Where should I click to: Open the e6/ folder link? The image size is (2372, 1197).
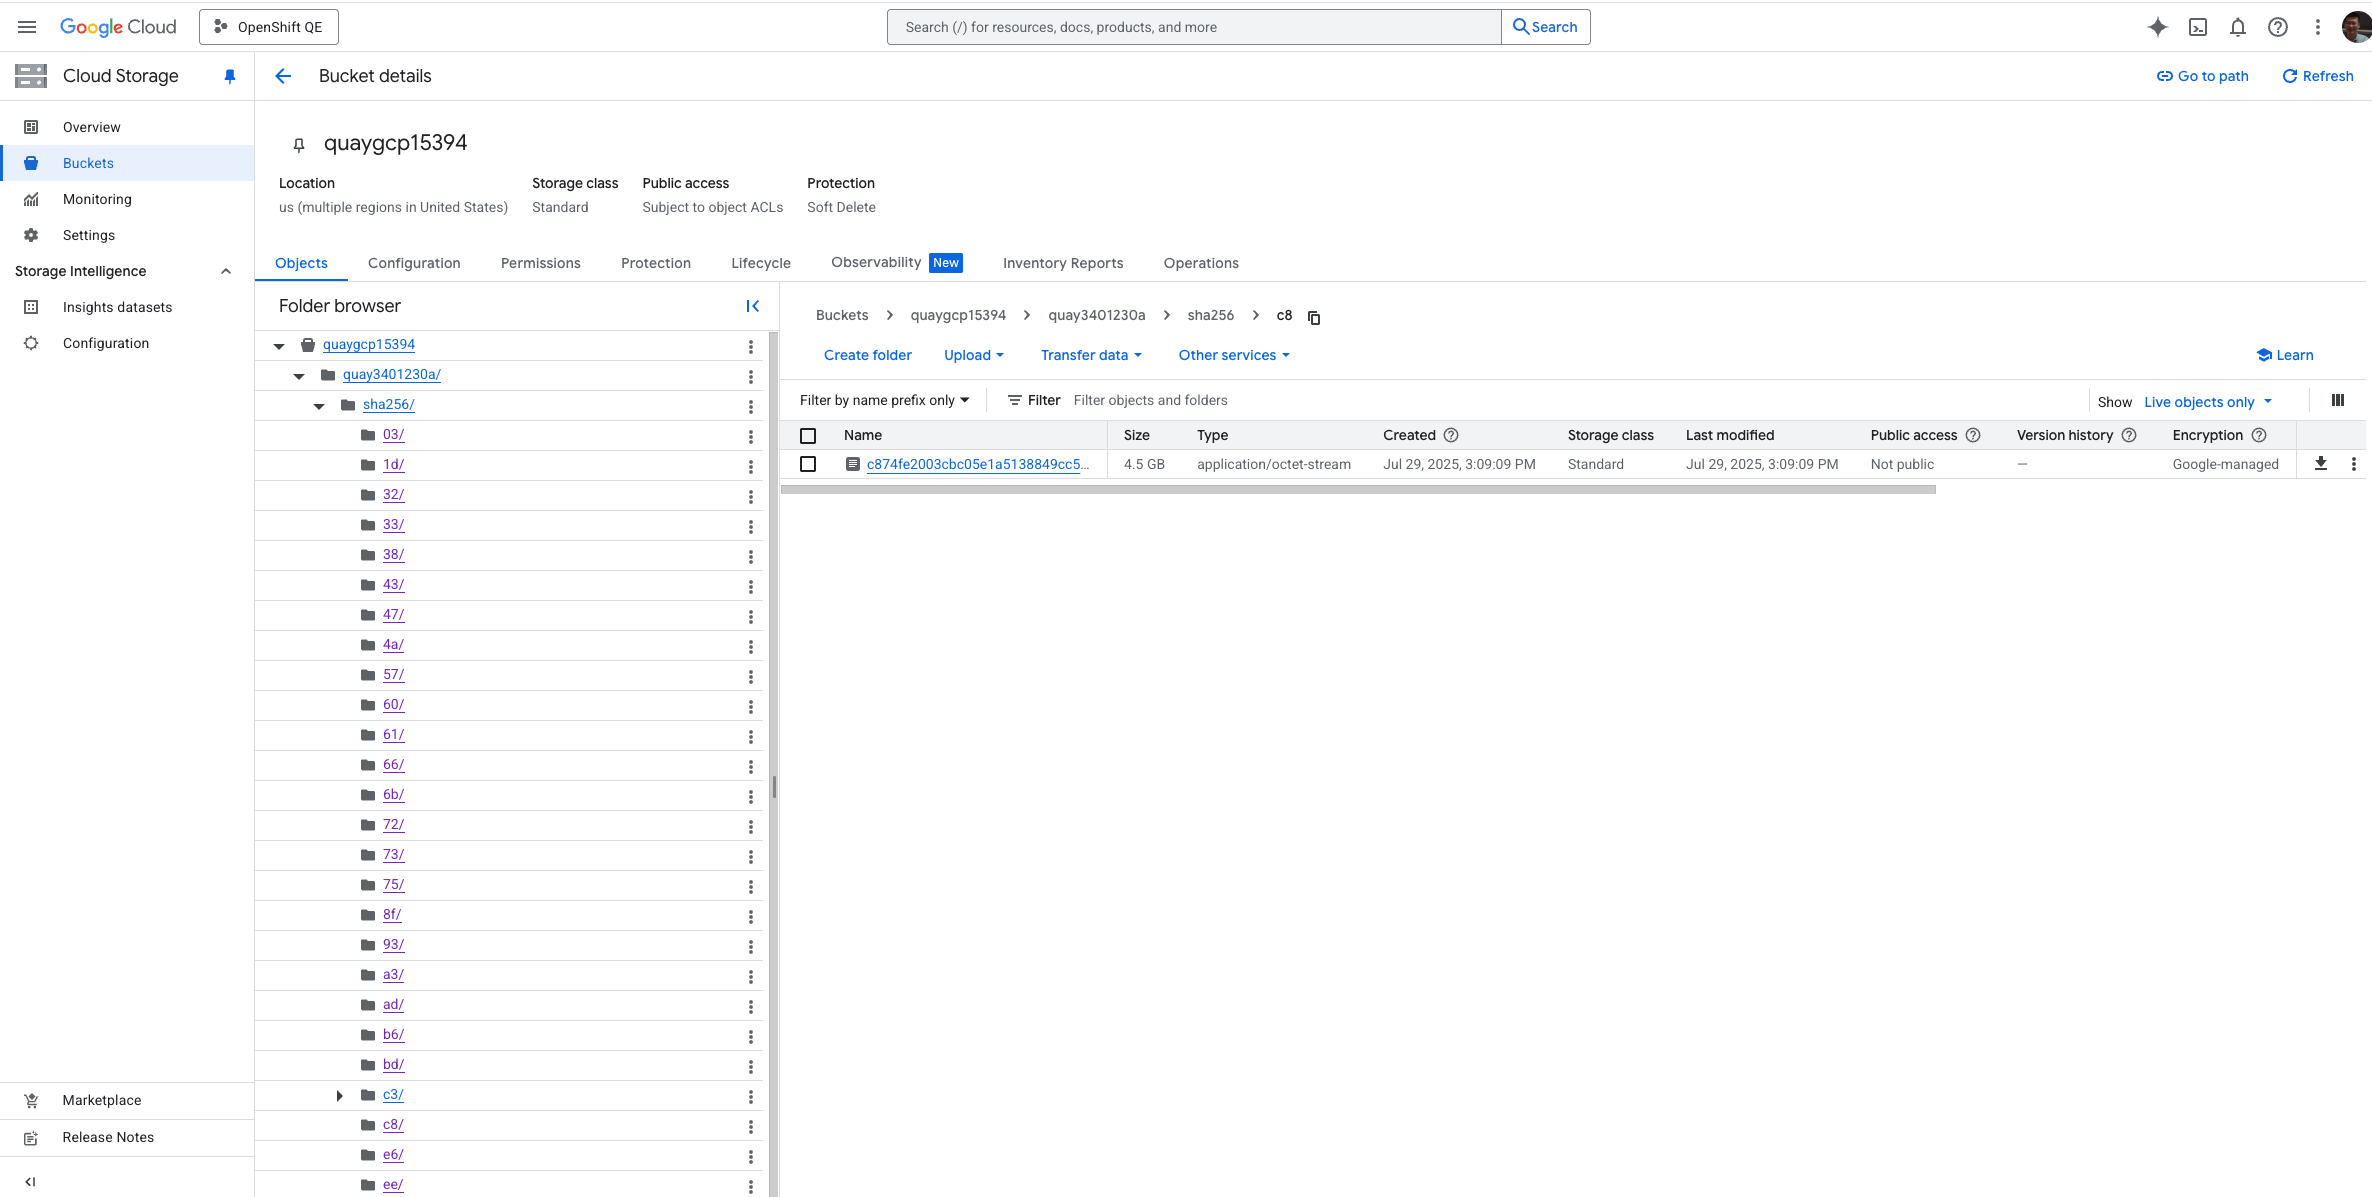(x=393, y=1154)
